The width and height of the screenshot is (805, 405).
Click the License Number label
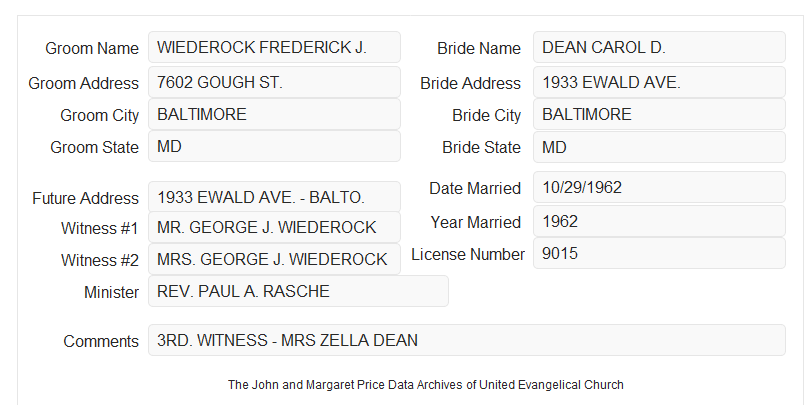pos(468,255)
